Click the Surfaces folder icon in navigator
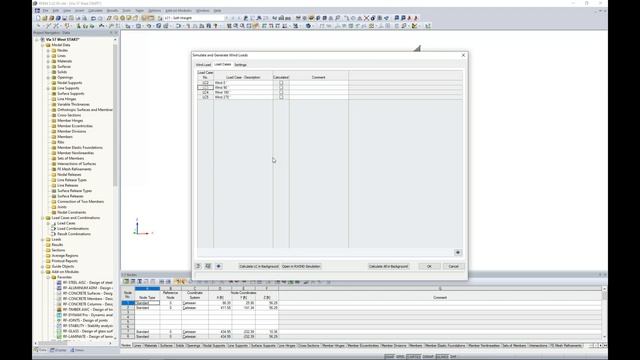Screen dimensions: 640x360 click(54, 67)
